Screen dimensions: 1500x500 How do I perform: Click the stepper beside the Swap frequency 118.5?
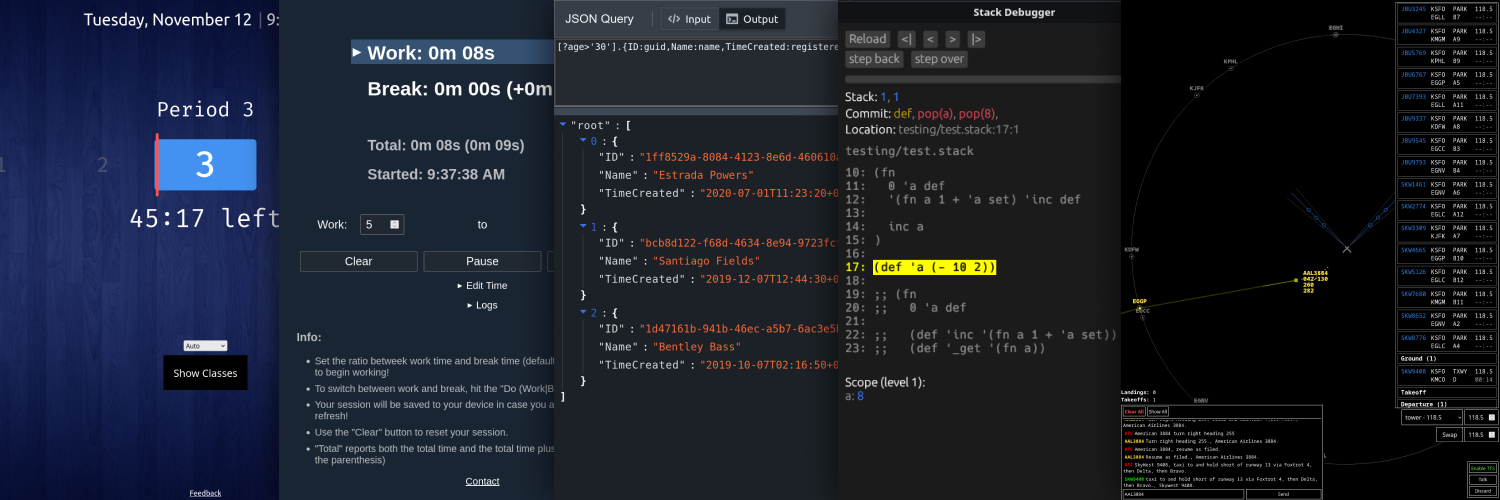1492,435
